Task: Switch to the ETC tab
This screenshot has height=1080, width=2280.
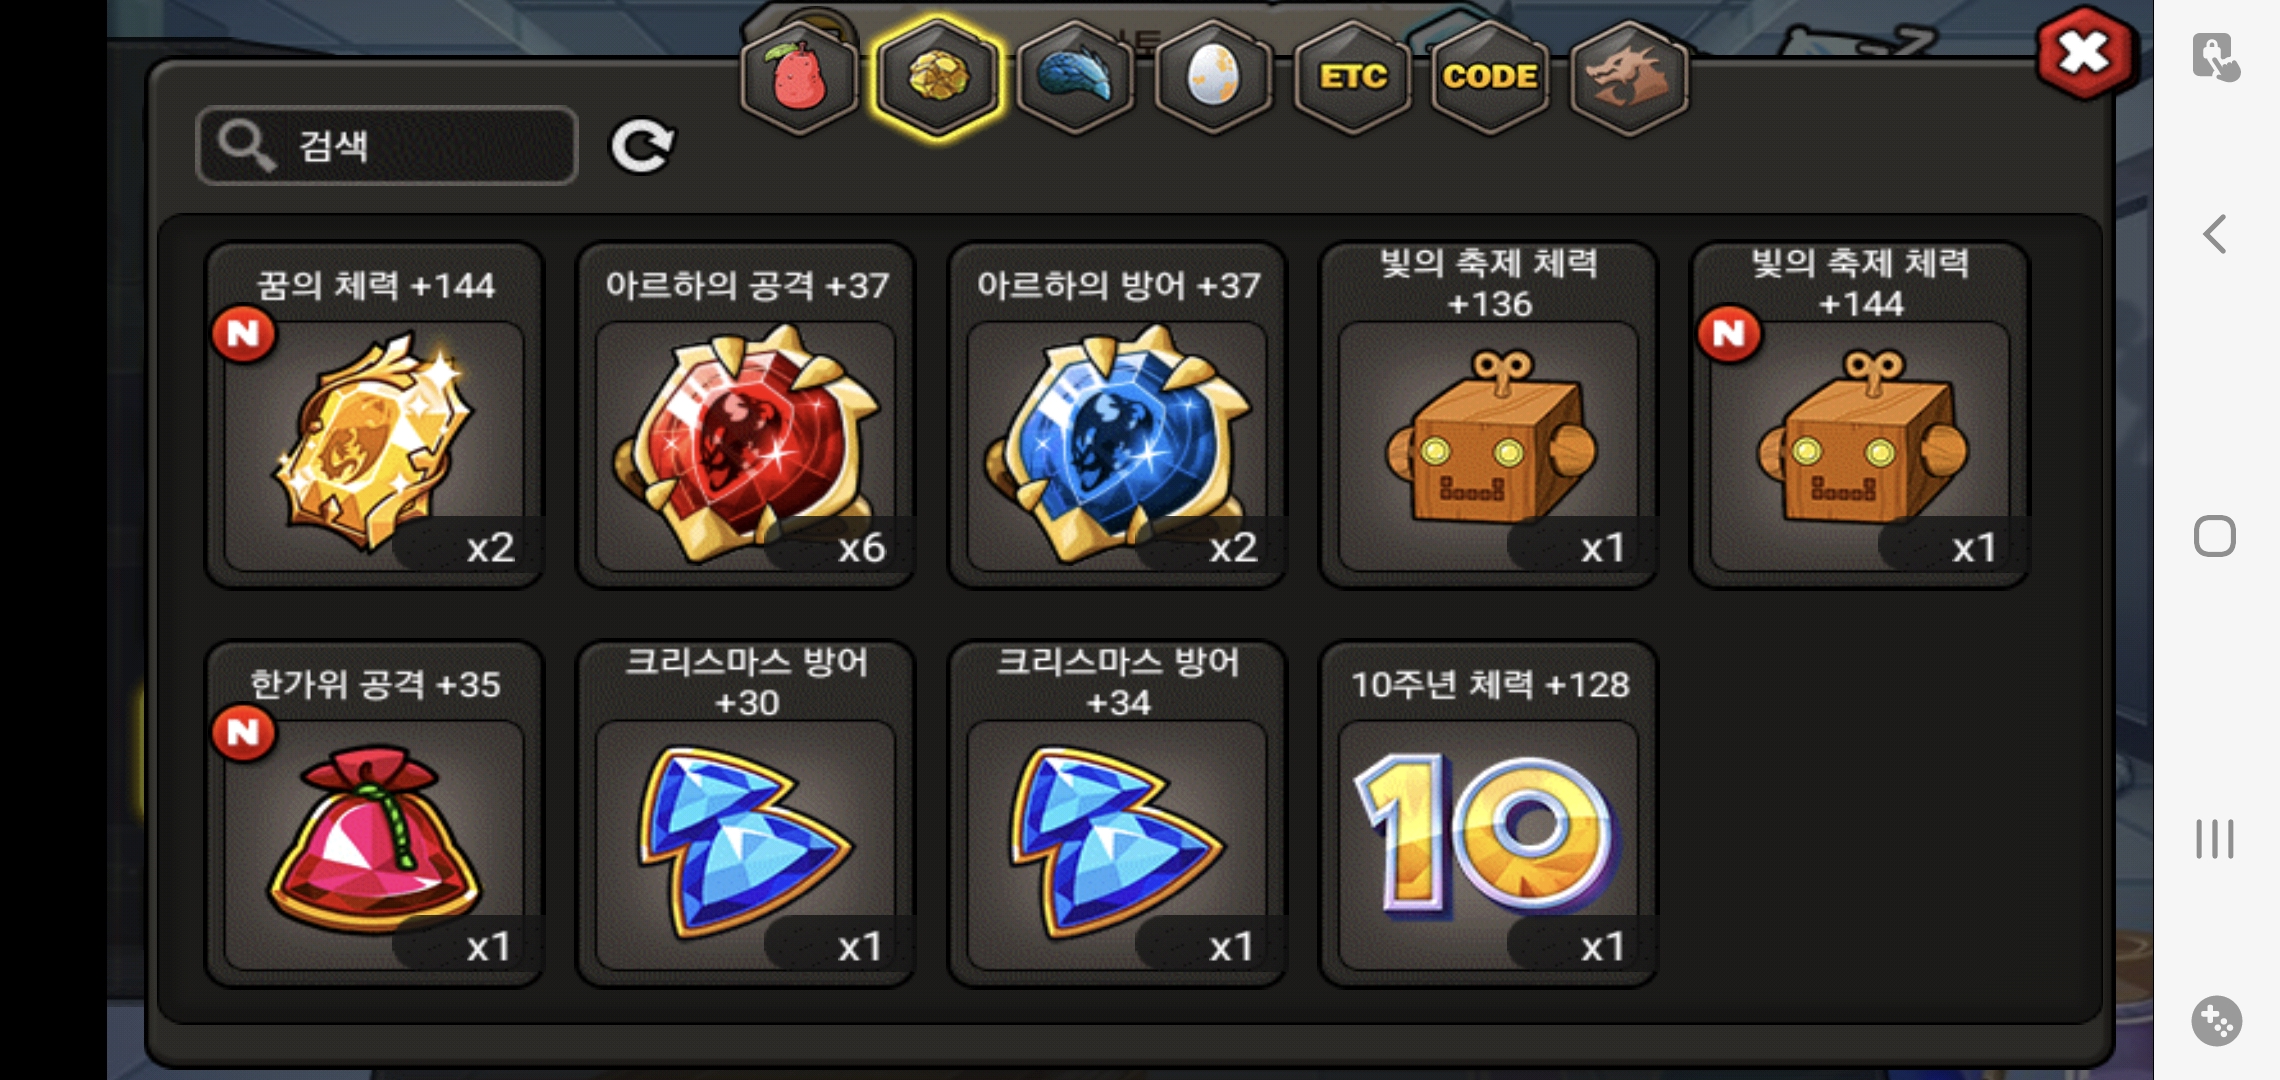Action: [1352, 78]
